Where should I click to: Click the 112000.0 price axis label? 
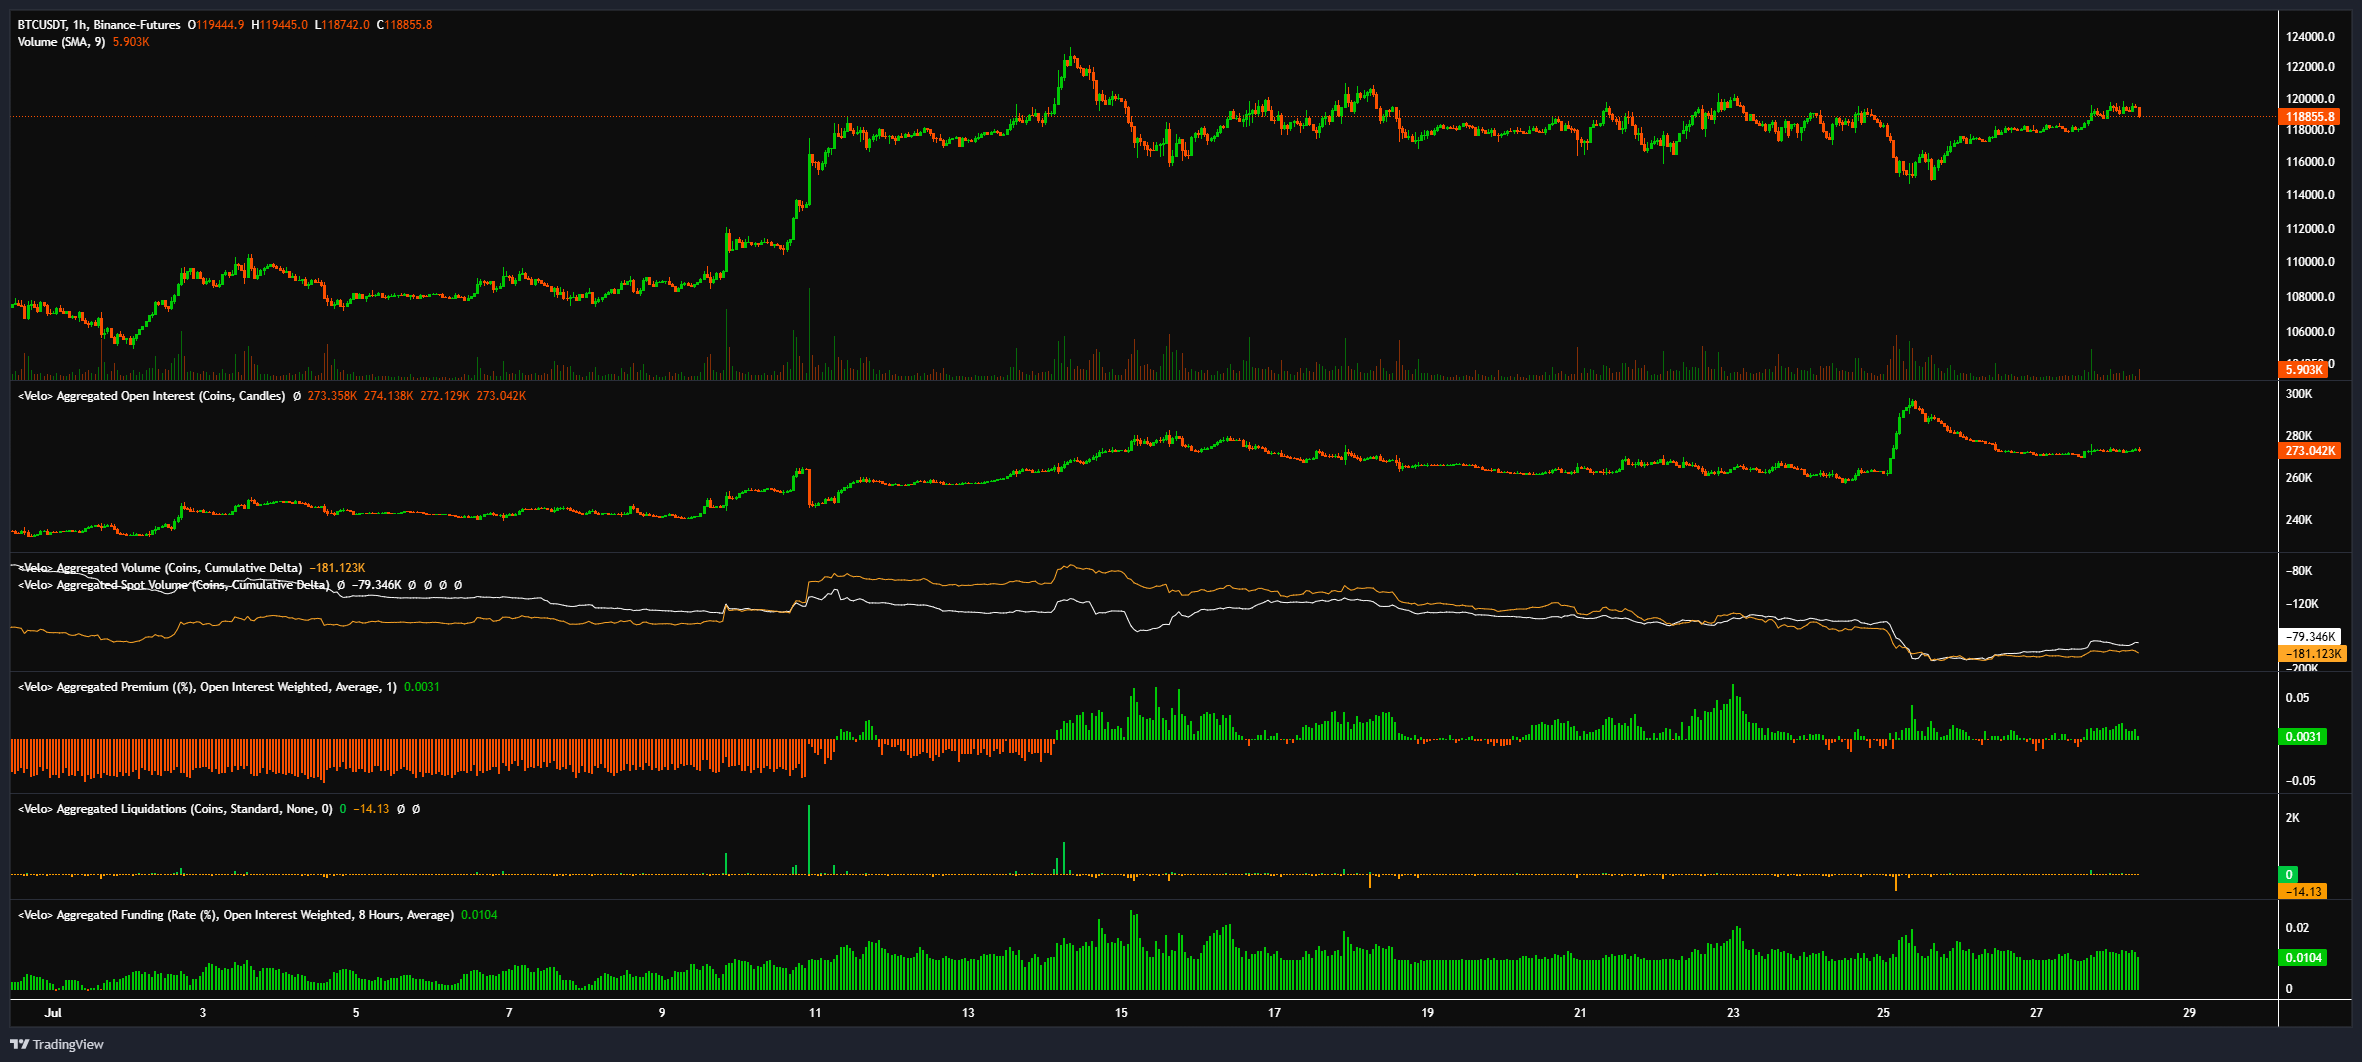(2310, 229)
